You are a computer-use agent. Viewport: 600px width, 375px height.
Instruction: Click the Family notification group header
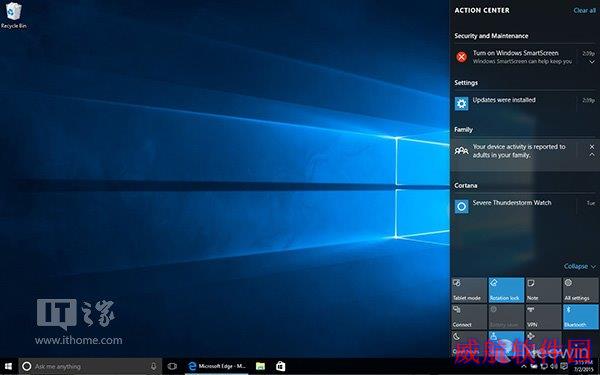click(463, 129)
